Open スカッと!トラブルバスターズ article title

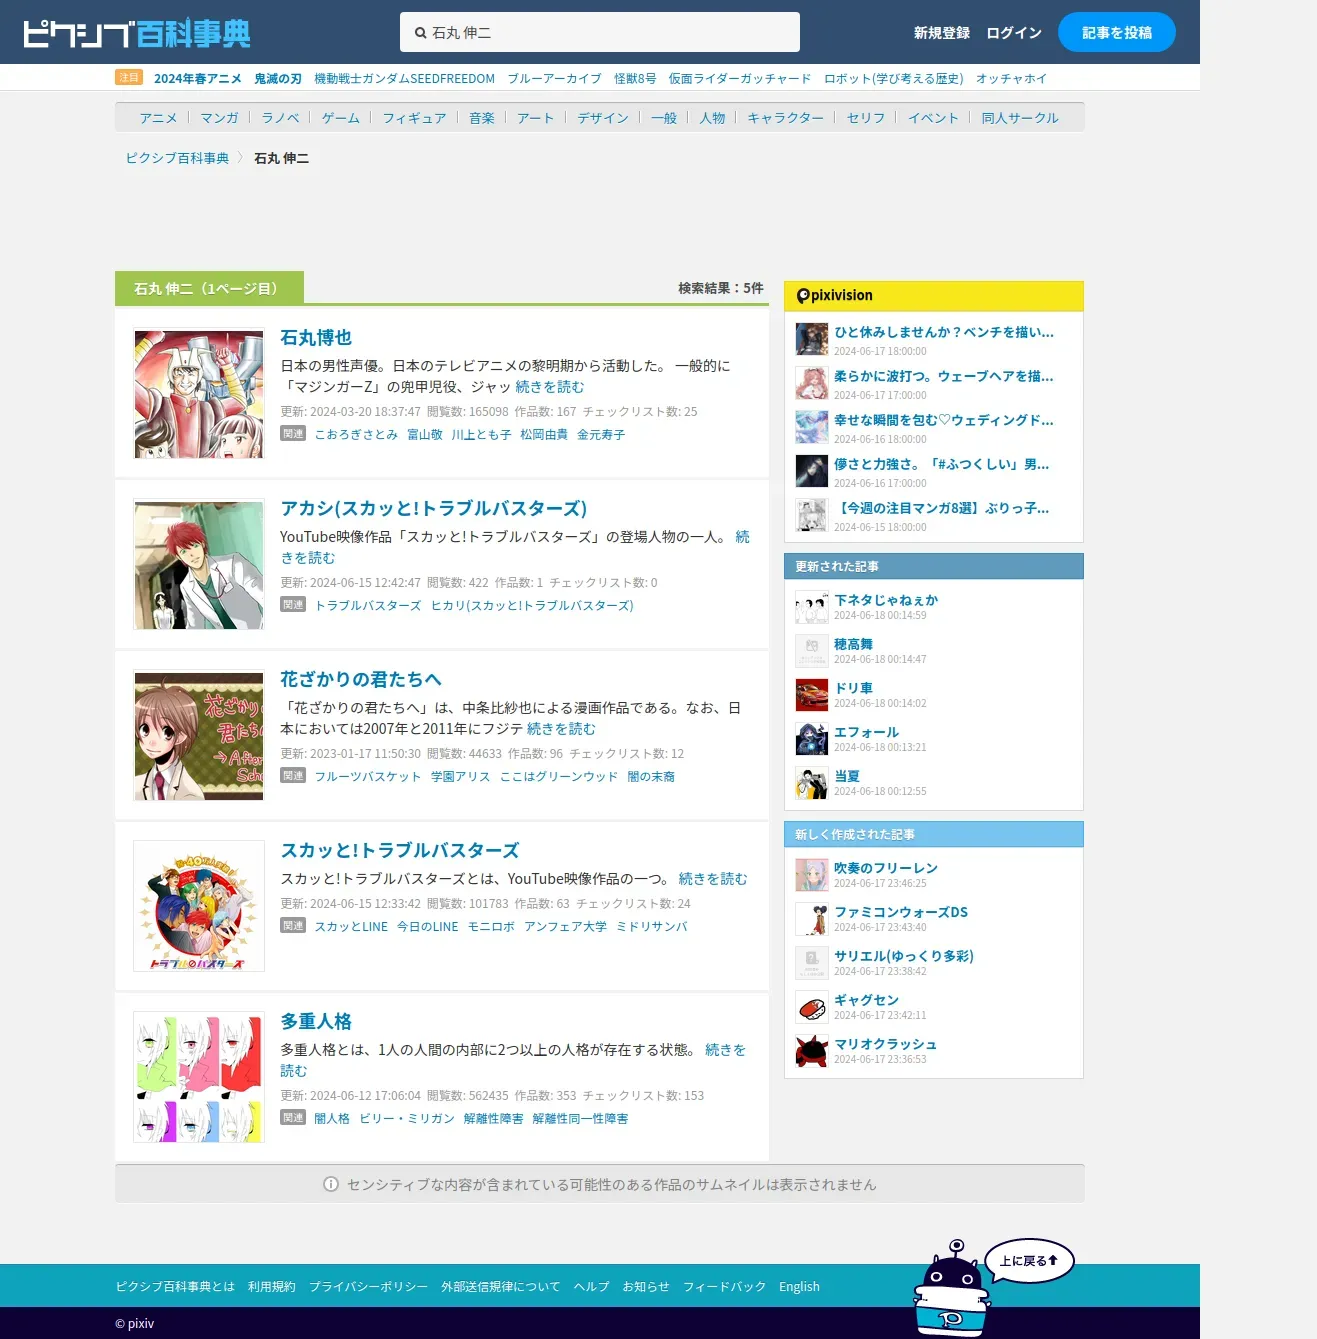click(400, 851)
